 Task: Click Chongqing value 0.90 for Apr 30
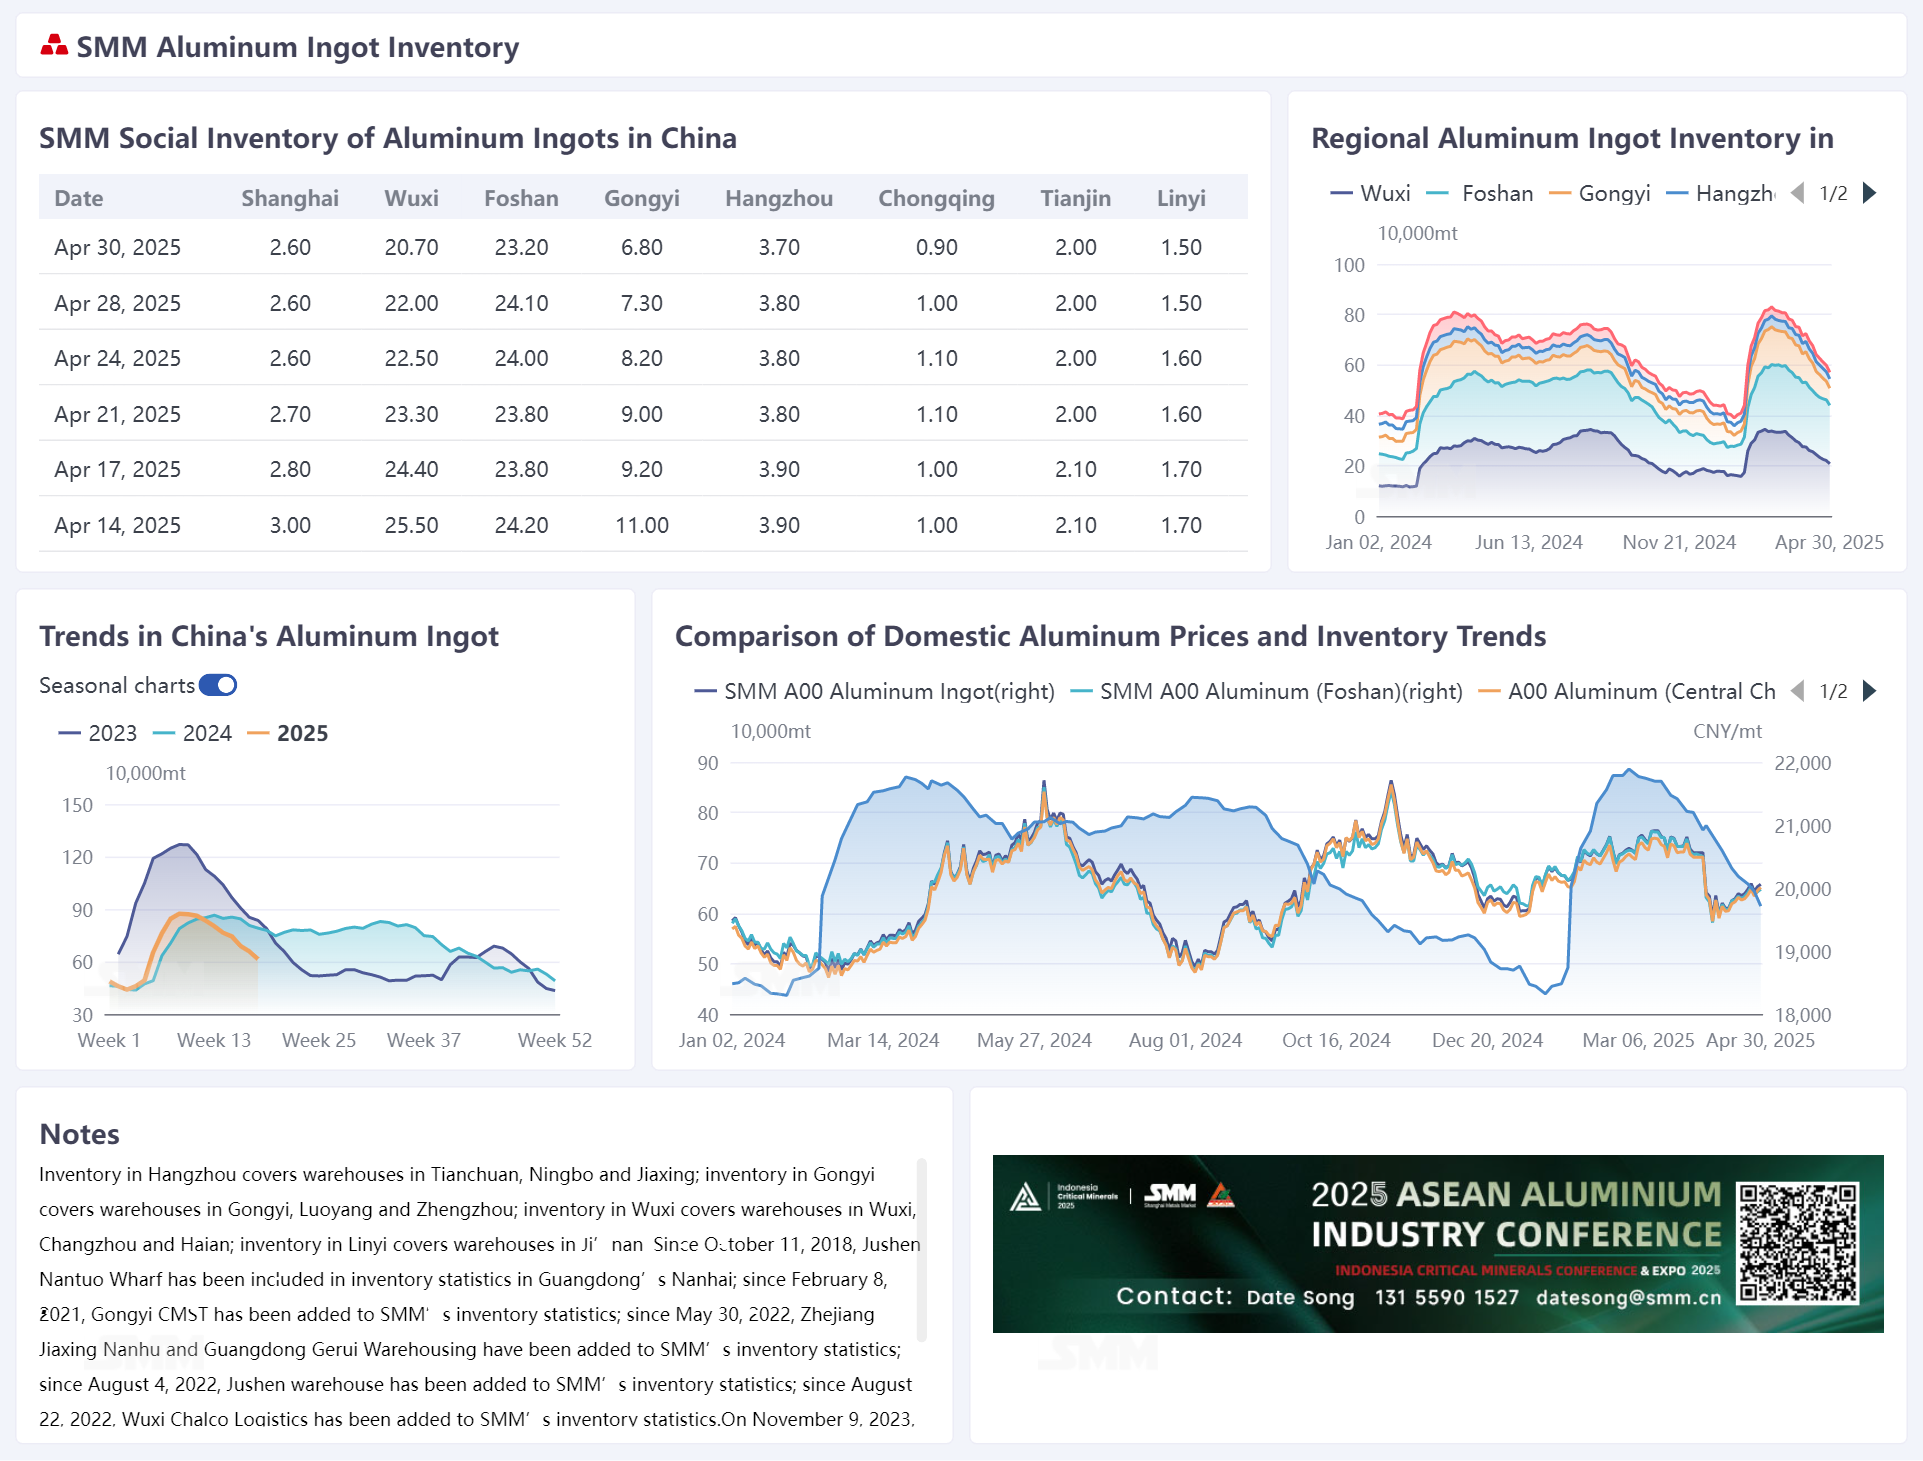point(936,247)
